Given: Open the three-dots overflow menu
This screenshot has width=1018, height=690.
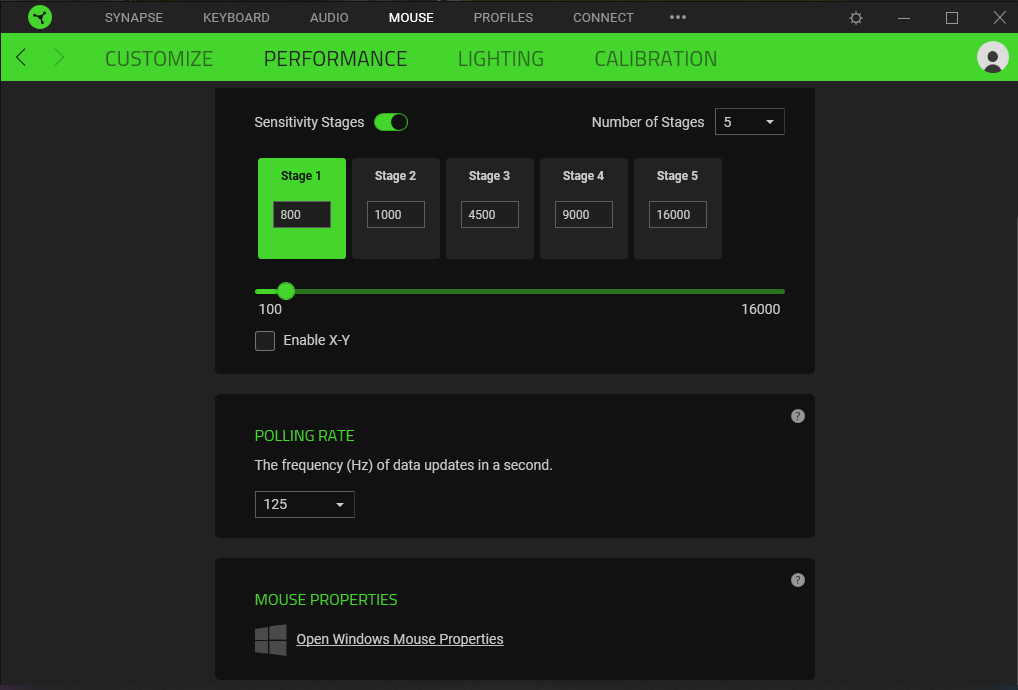Looking at the screenshot, I should click(678, 18).
